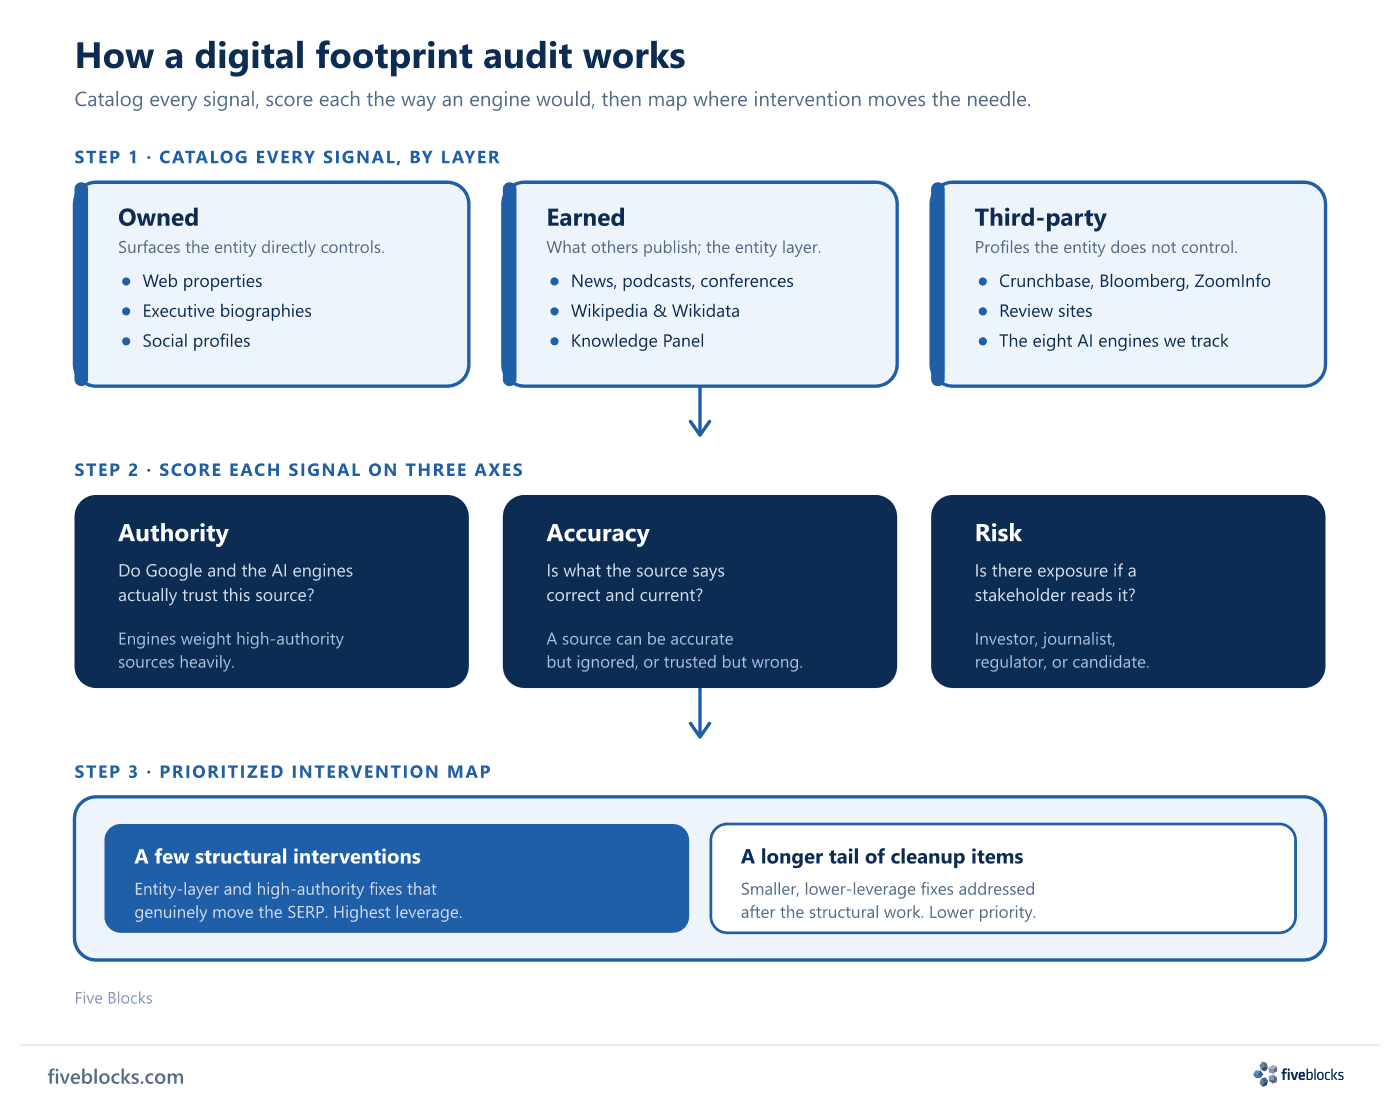This screenshot has height=1115, width=1400.
Task: Click 'Is there exposure if a stakeholder reads it?'
Action: pyautogui.click(x=1056, y=583)
